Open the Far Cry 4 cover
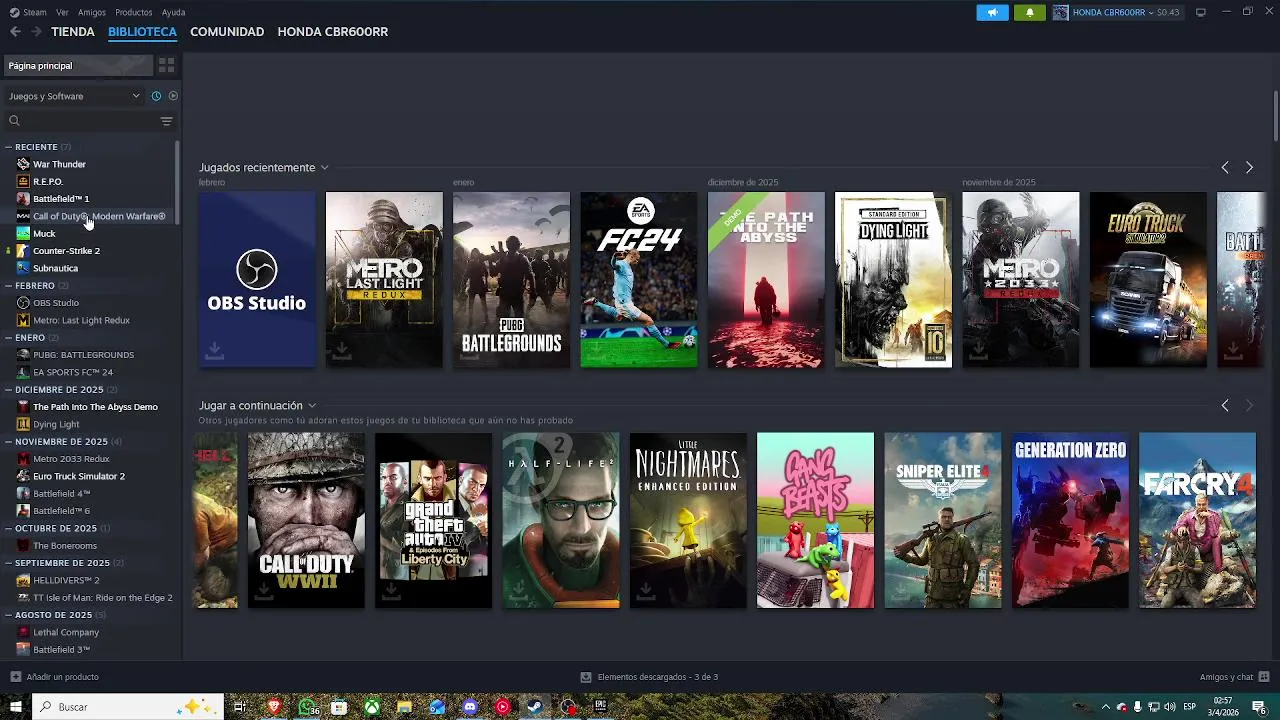Screen dimensions: 1280x720 [x=1197, y=520]
